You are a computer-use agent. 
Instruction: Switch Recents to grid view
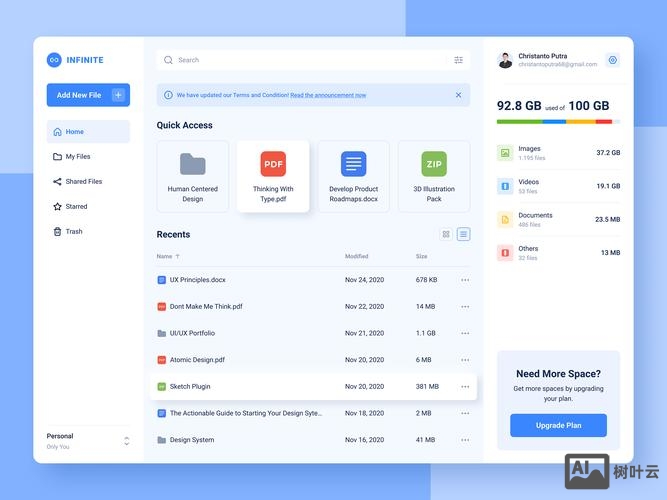pos(446,234)
